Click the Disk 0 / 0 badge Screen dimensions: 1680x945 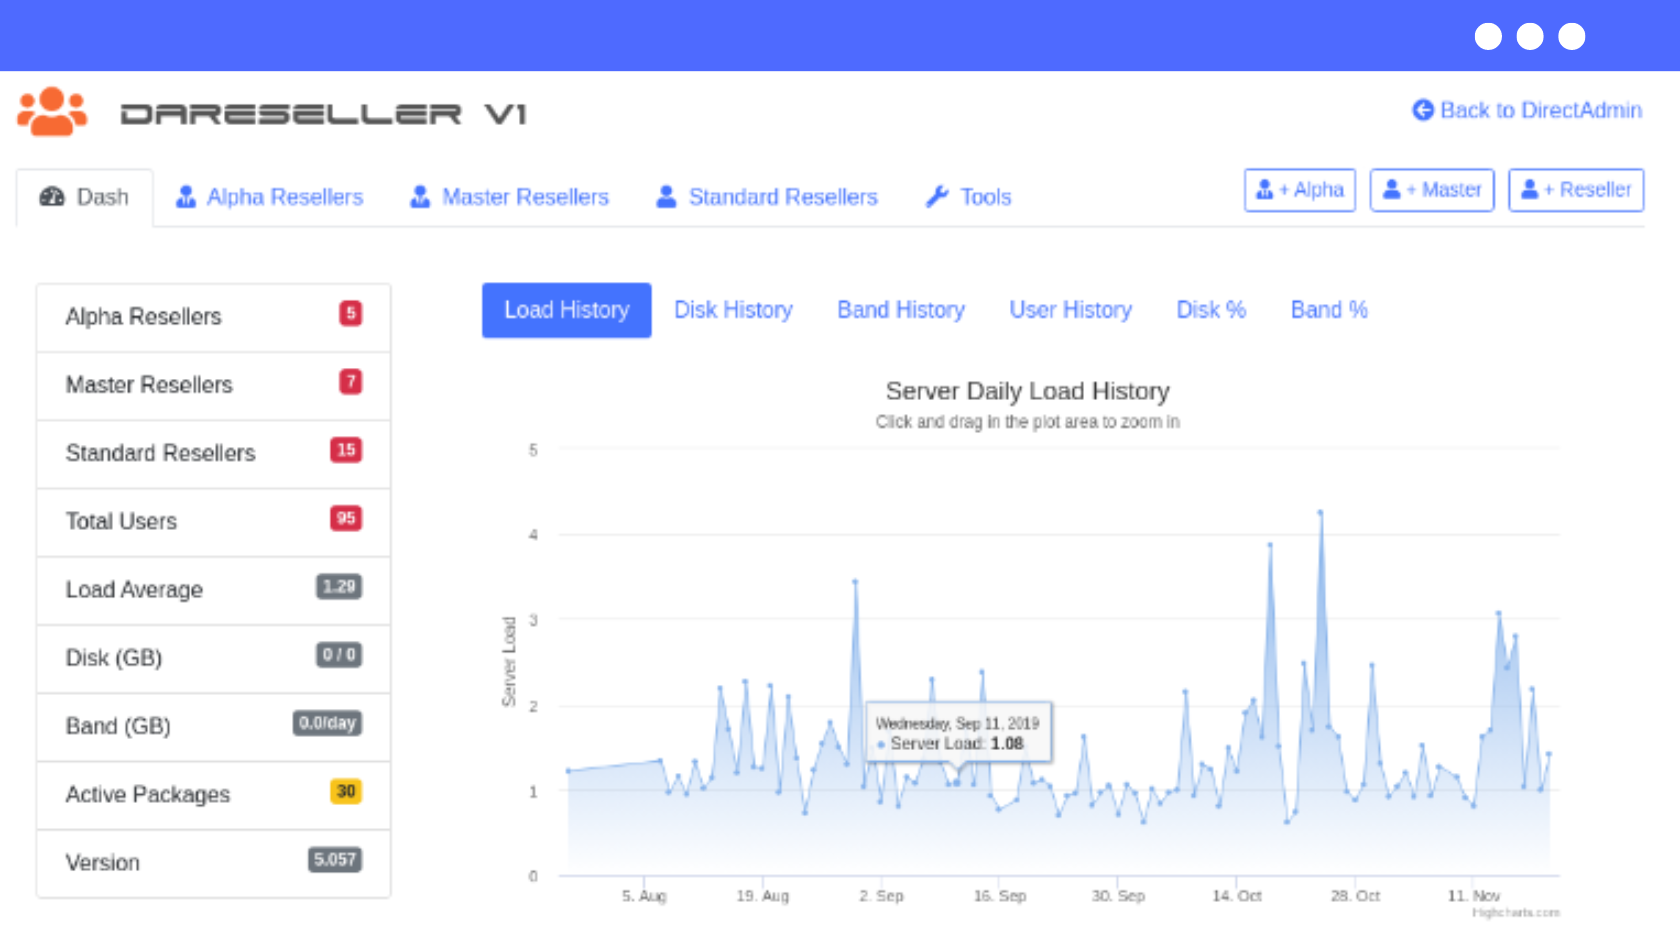click(339, 655)
